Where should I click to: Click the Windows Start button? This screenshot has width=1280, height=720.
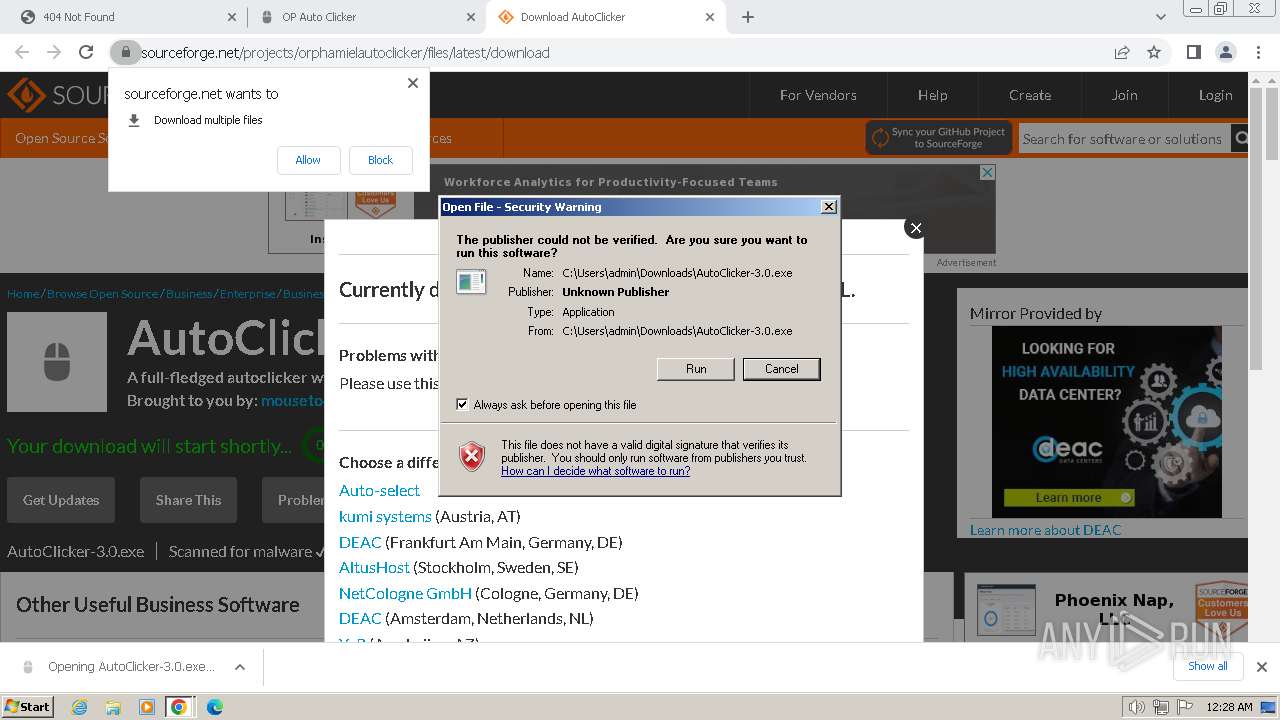[27, 707]
